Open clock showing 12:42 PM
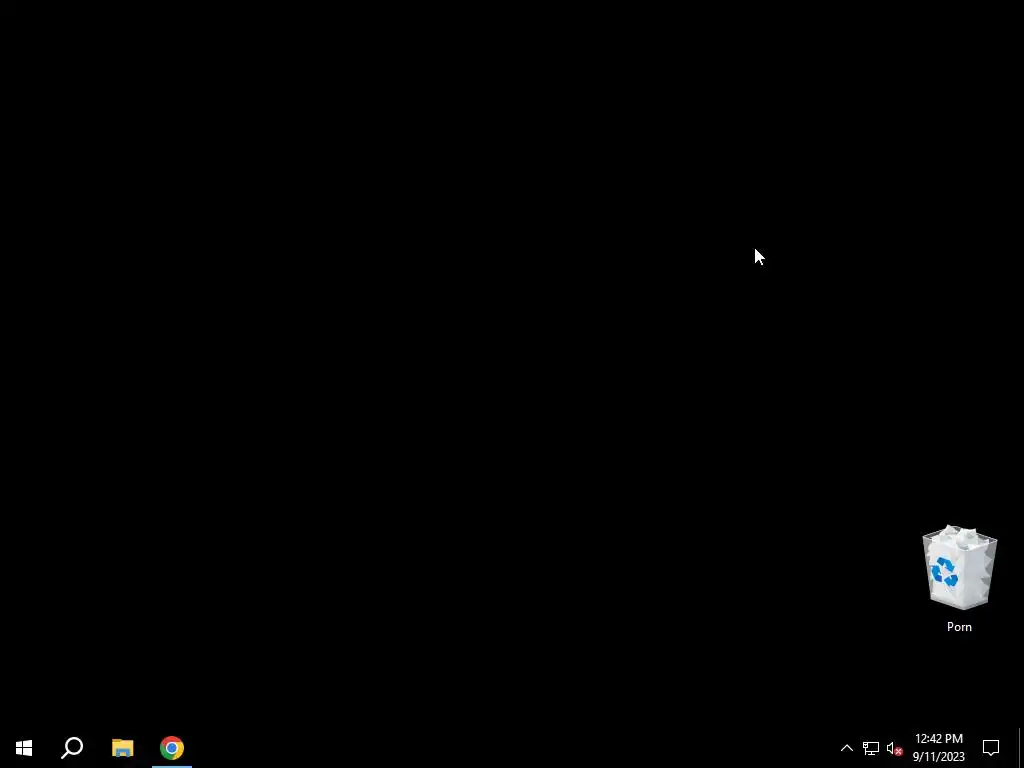 [938, 748]
